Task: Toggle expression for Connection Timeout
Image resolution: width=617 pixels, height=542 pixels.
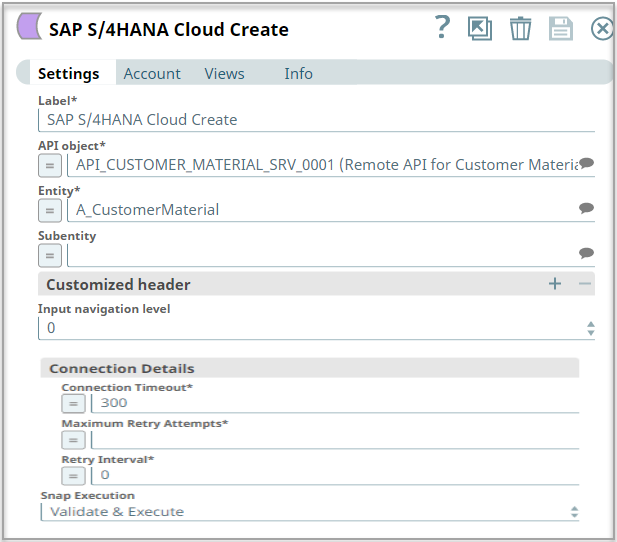Action: (x=73, y=404)
